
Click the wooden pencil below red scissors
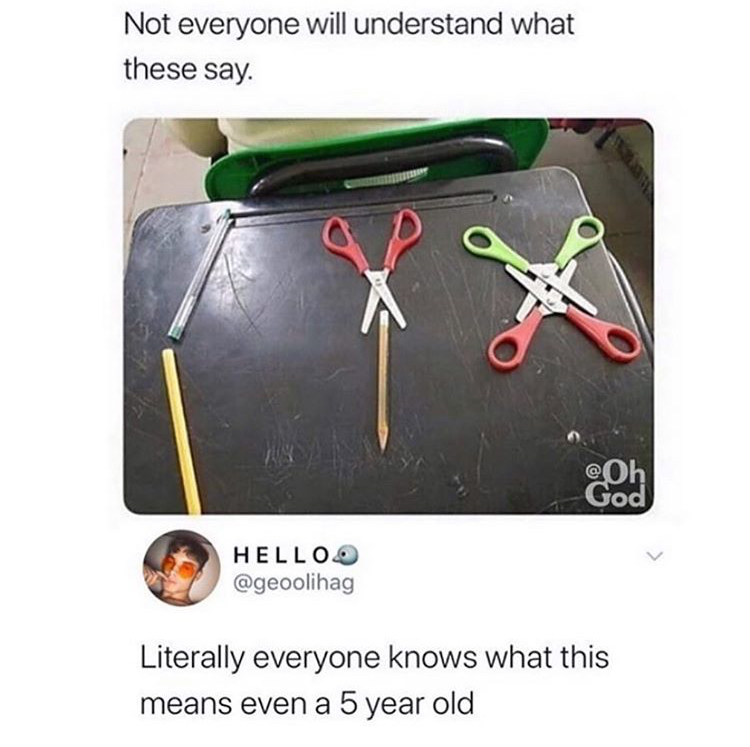coord(383,381)
